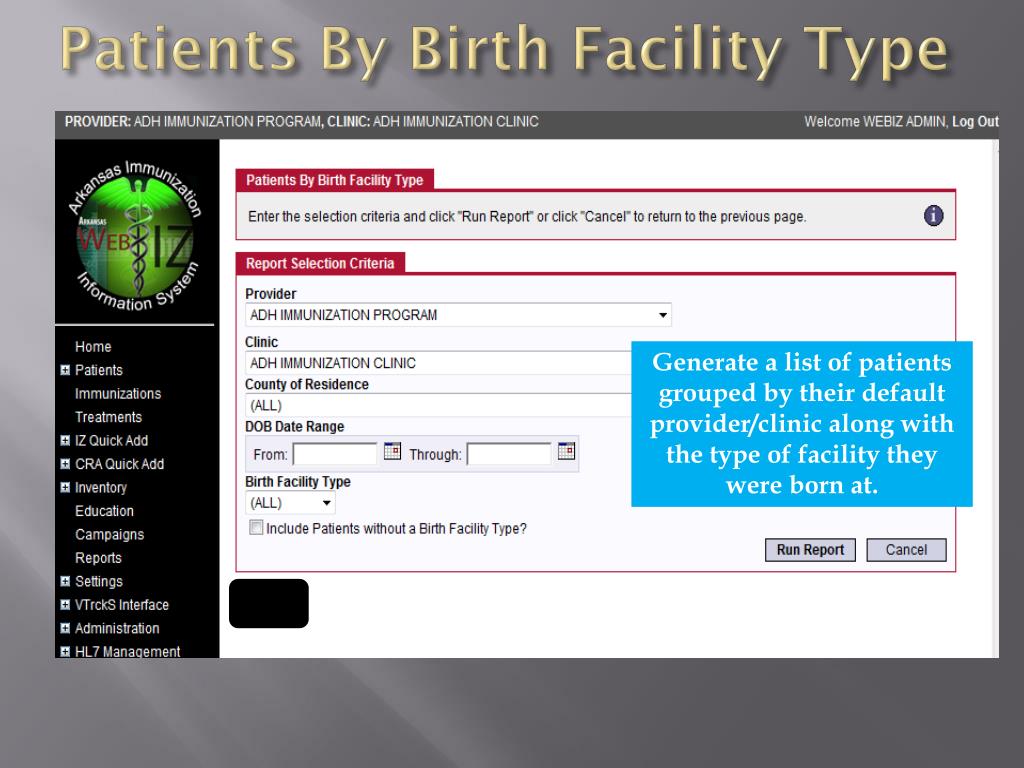Image resolution: width=1024 pixels, height=768 pixels.
Task: Open the From date calendar picker
Action: (x=392, y=451)
